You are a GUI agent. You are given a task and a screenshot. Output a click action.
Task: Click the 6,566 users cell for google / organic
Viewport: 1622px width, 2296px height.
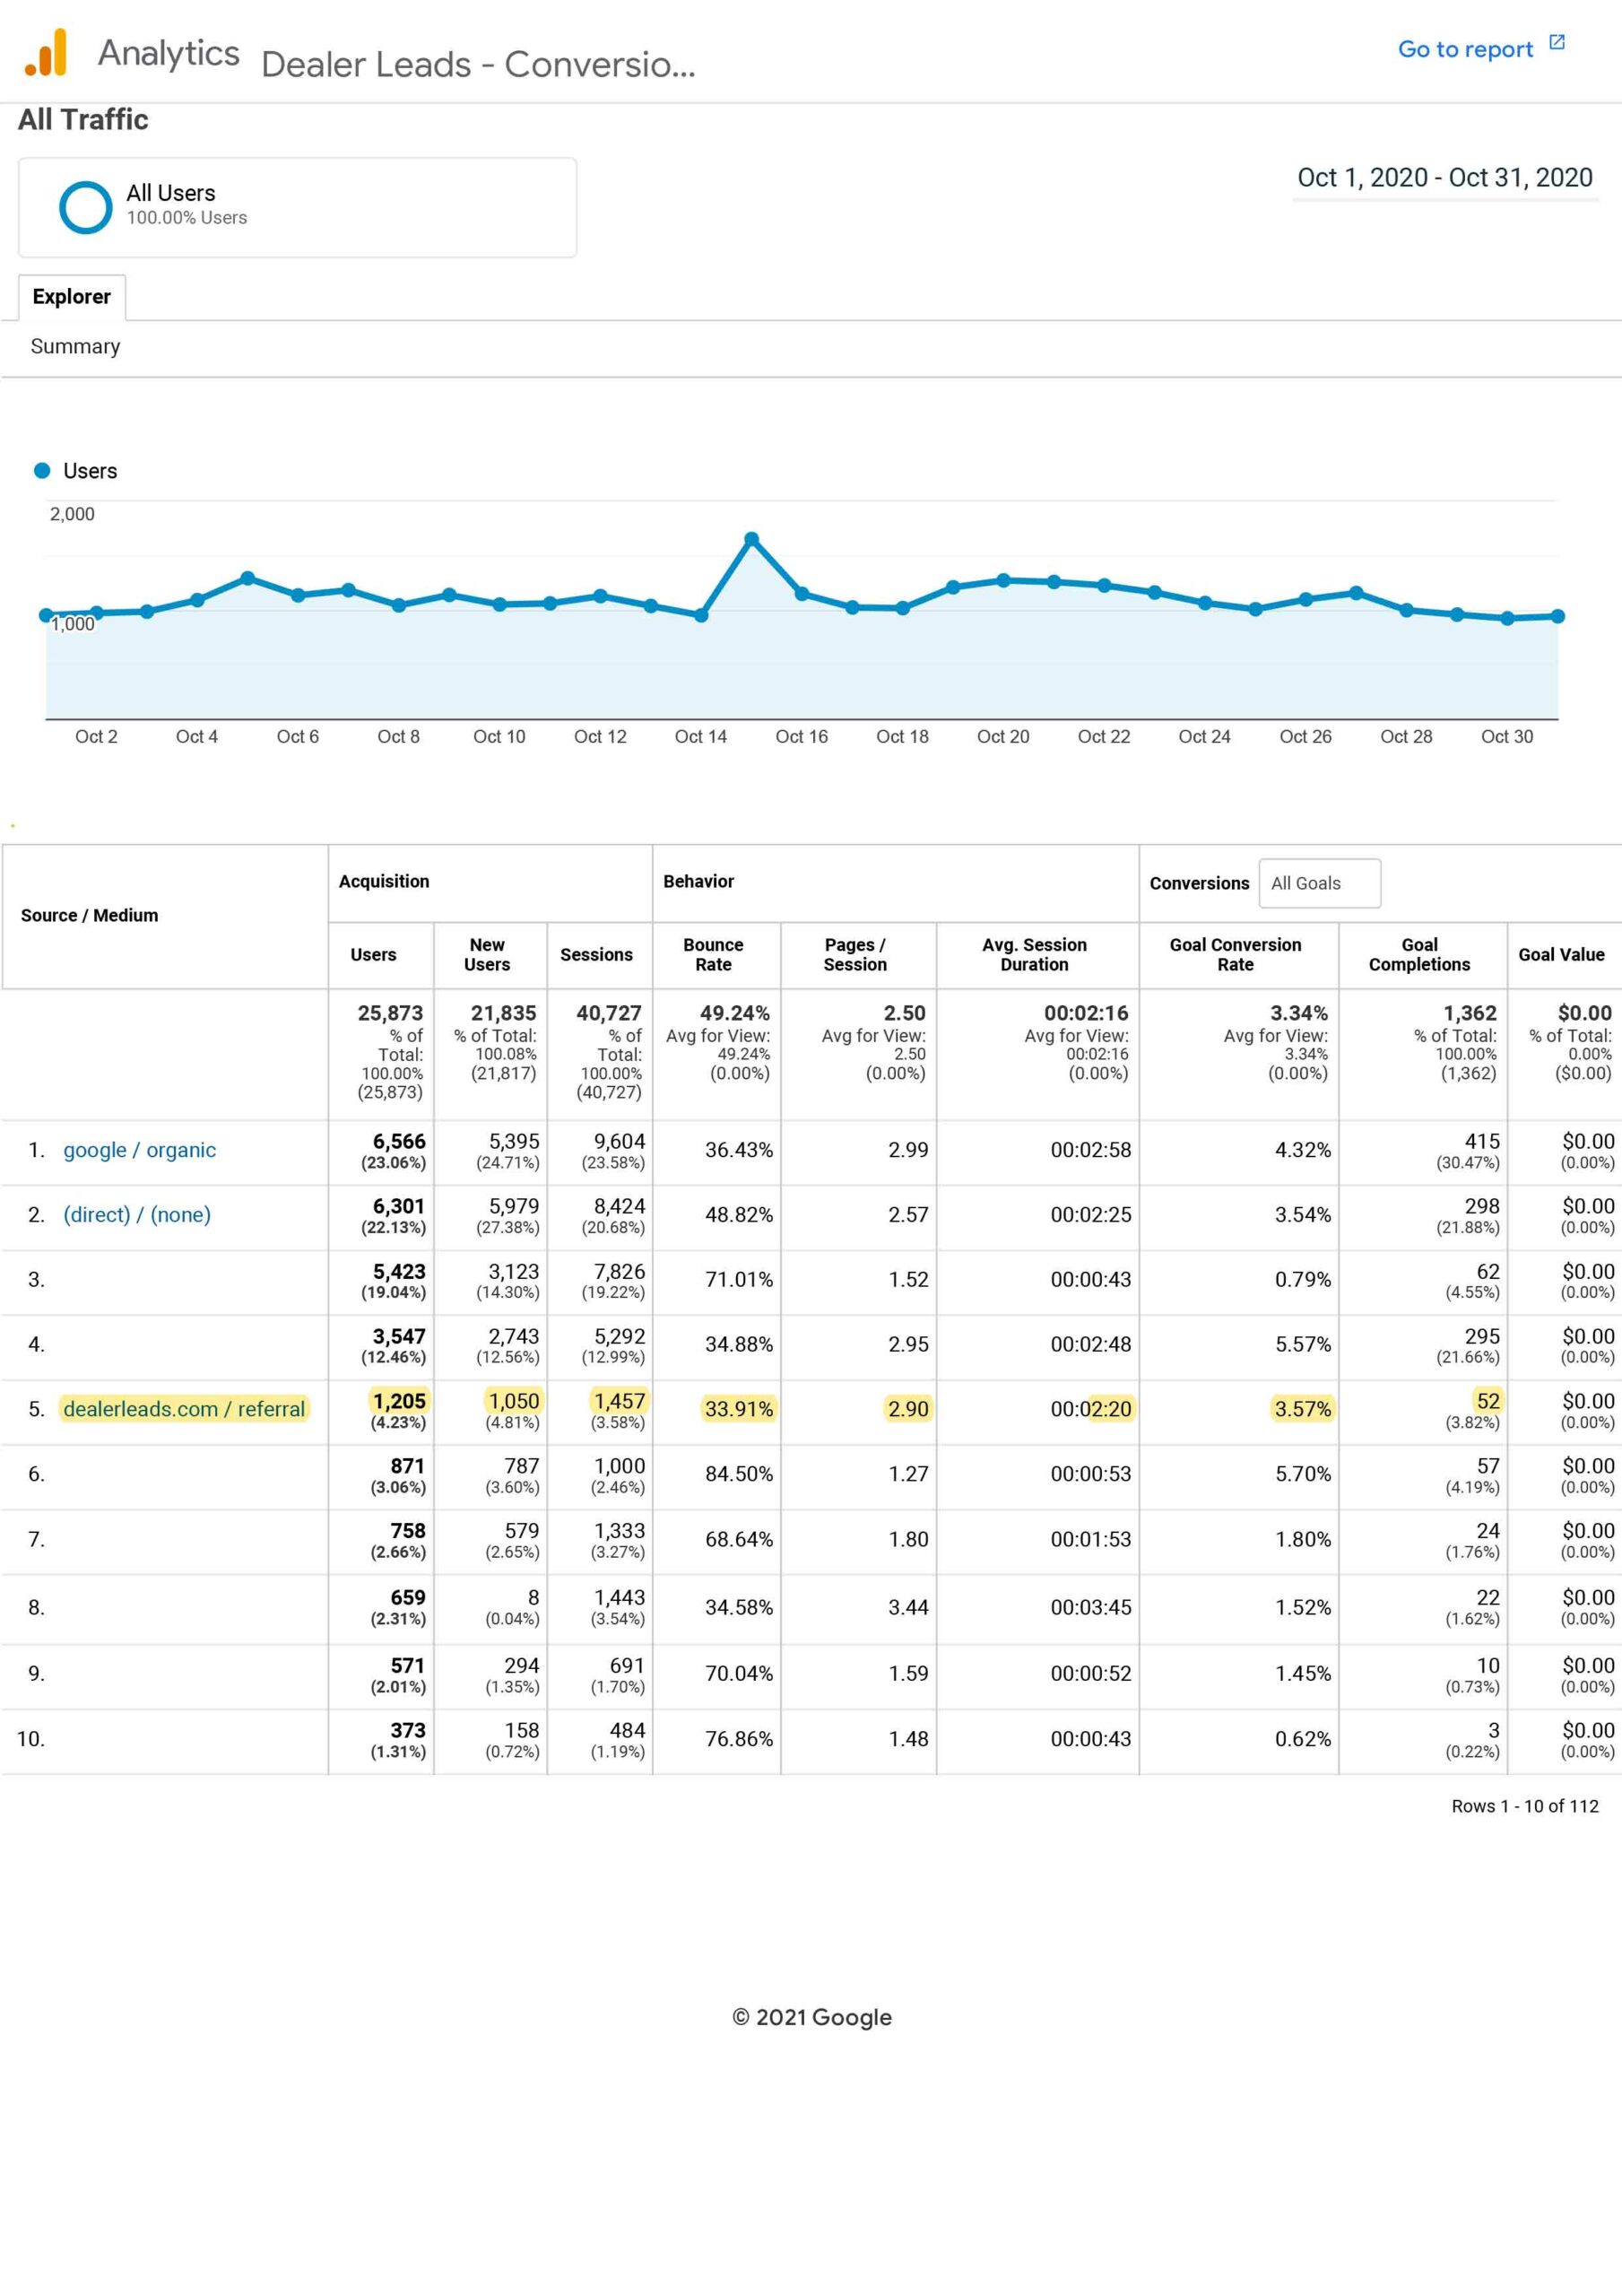pos(398,1141)
